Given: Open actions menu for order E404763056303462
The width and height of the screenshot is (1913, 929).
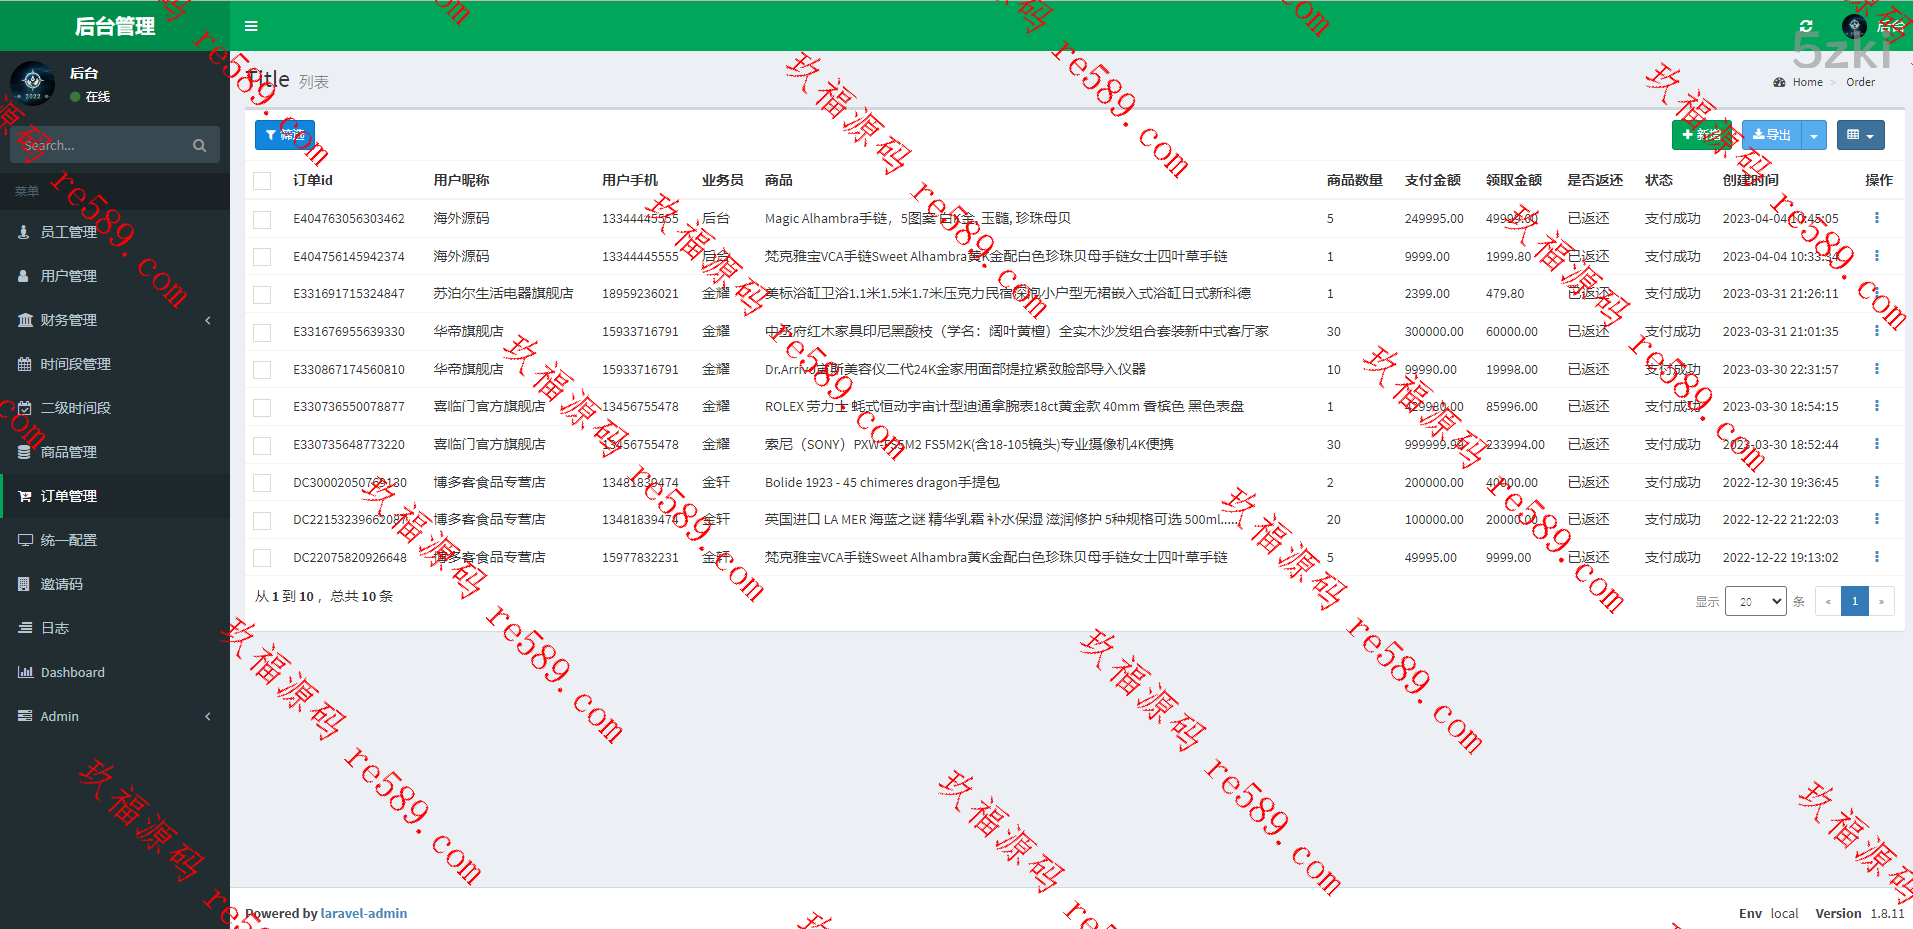Looking at the screenshot, I should 1876,218.
